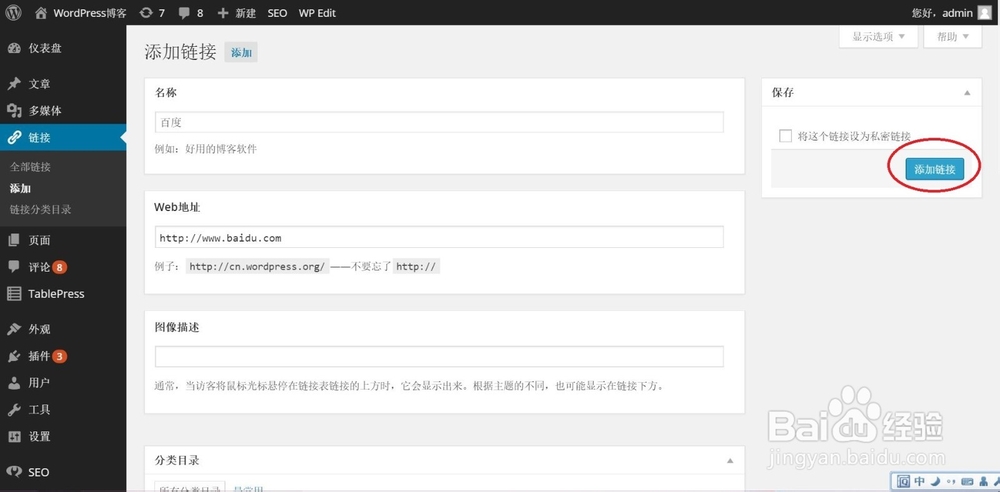Click the IME bar logo icon
1000x492 pixels.
(904, 481)
